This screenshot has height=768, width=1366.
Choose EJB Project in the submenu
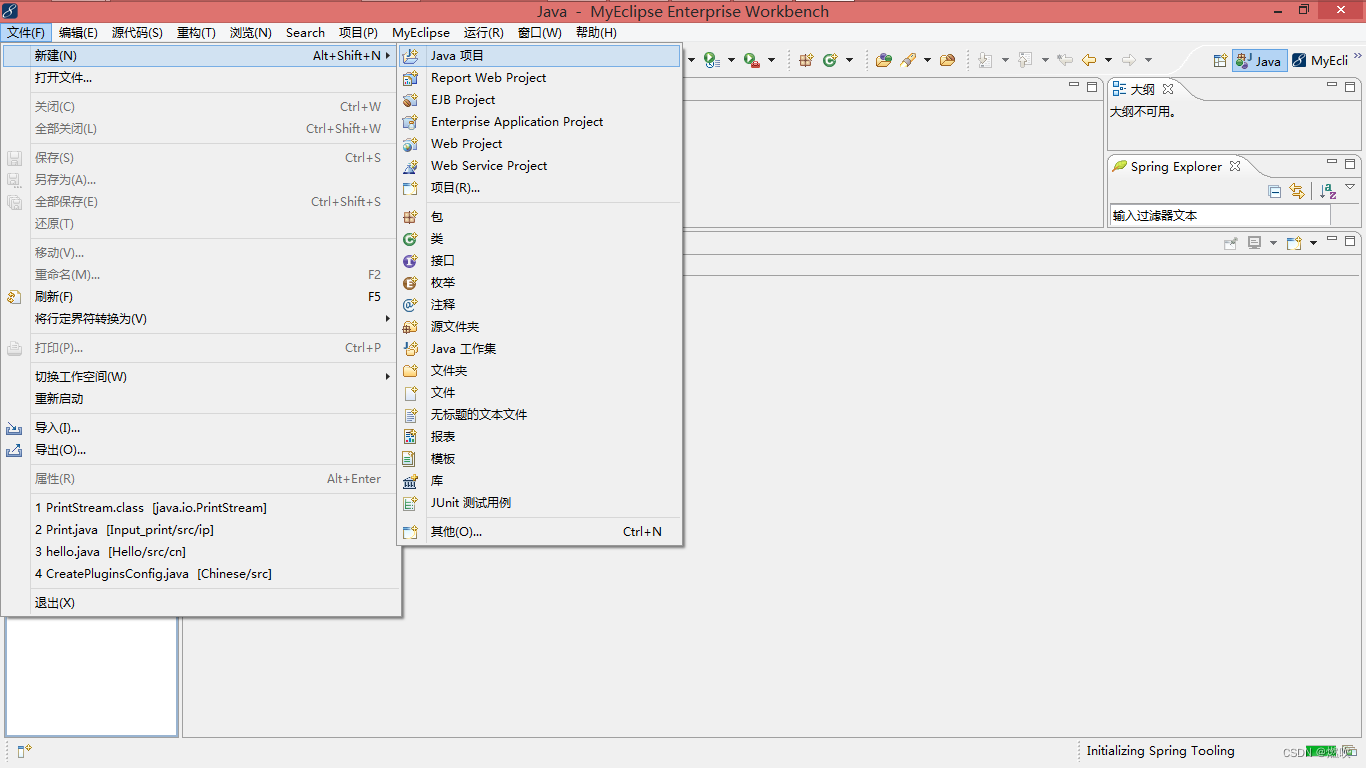[x=539, y=100]
